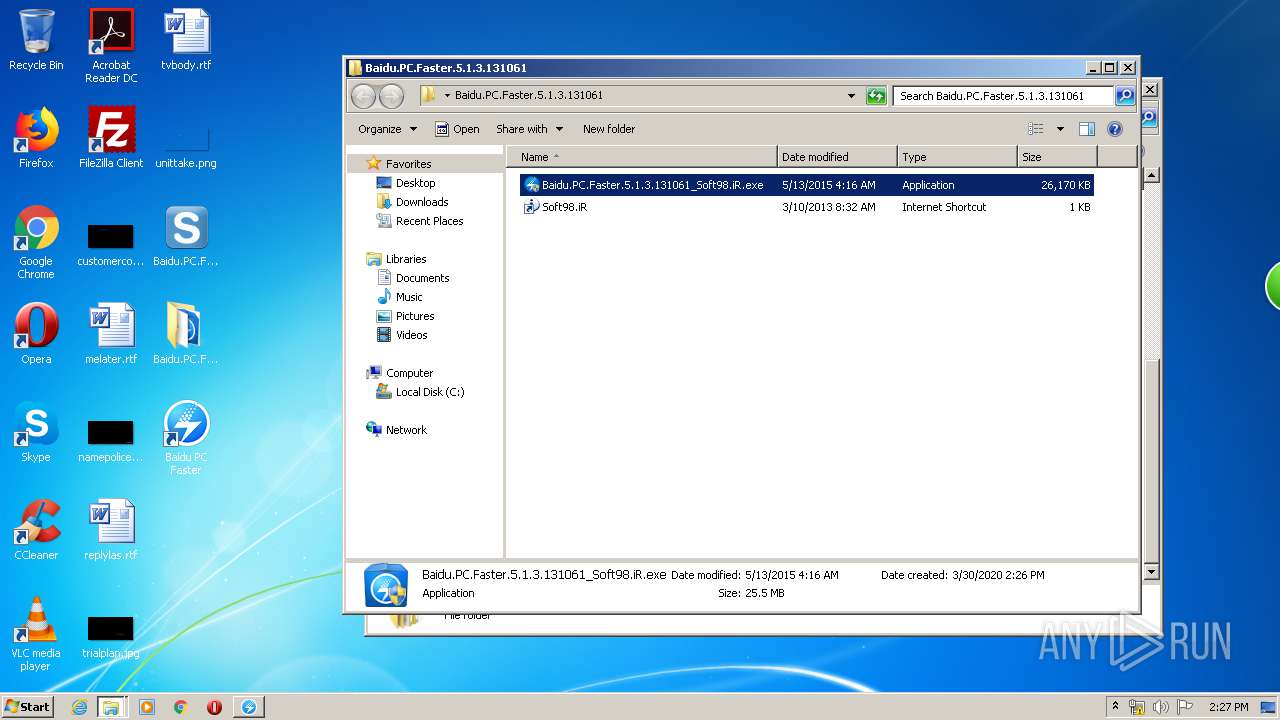The image size is (1280, 720).
Task: Click the New folder button
Action: click(x=609, y=129)
